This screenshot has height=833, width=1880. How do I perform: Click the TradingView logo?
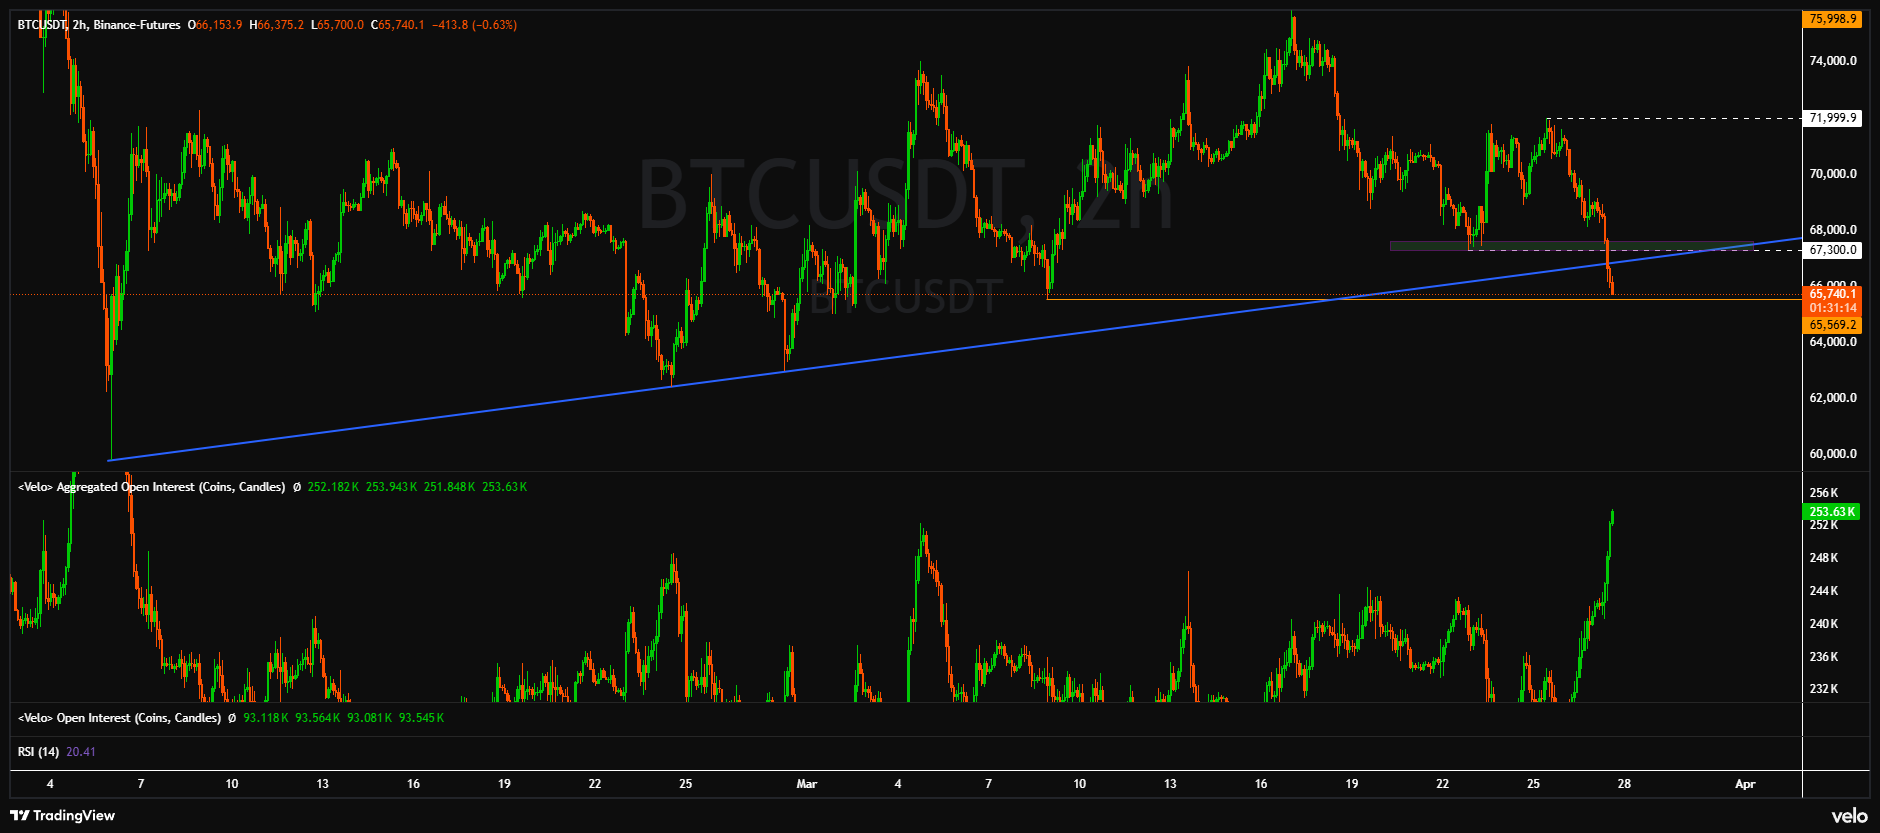[x=62, y=815]
